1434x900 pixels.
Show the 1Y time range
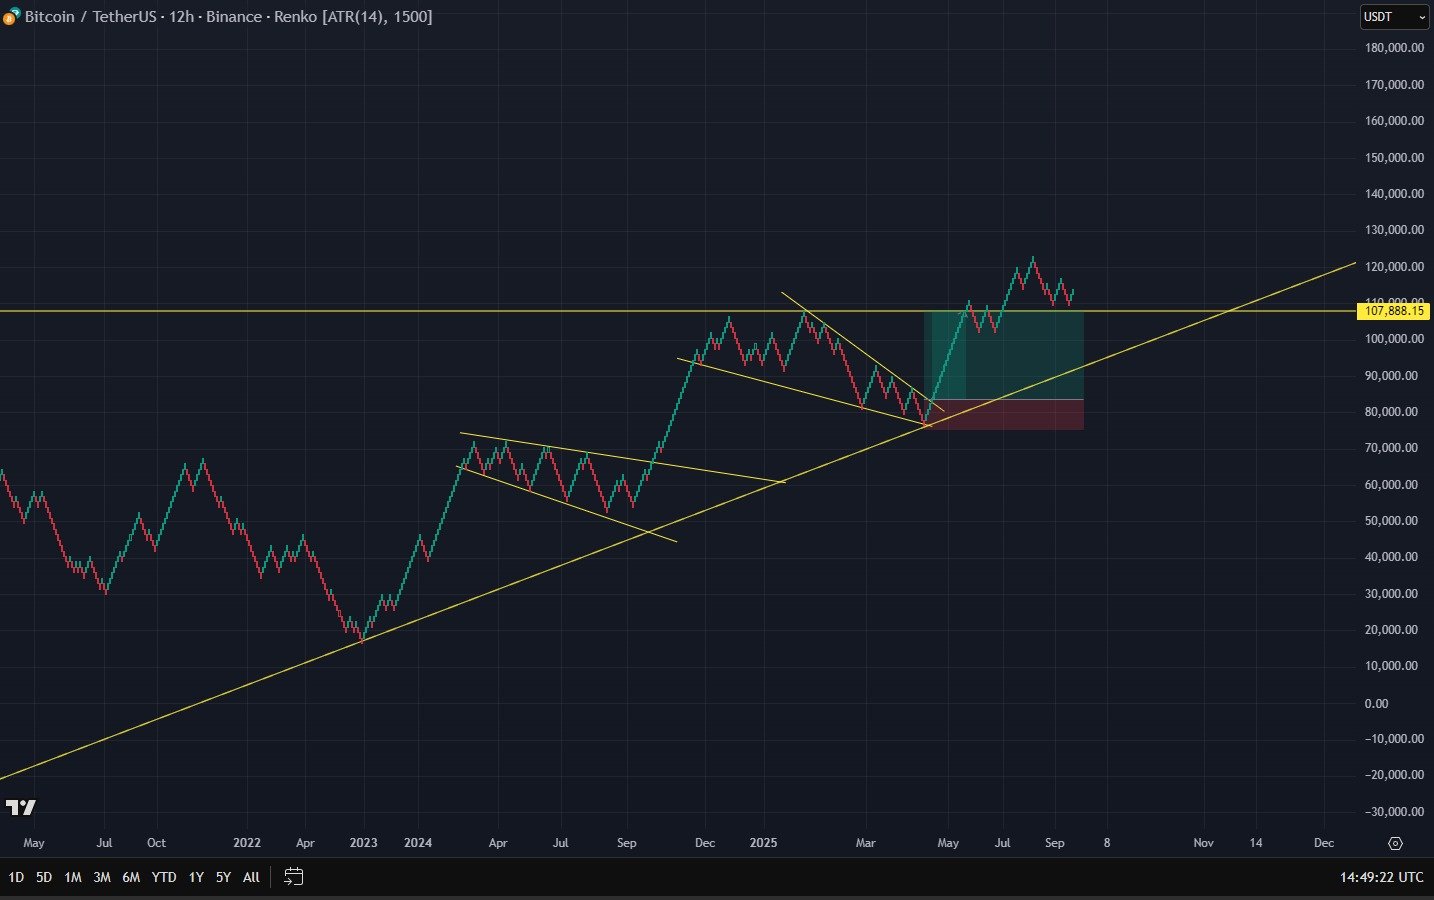click(x=196, y=877)
